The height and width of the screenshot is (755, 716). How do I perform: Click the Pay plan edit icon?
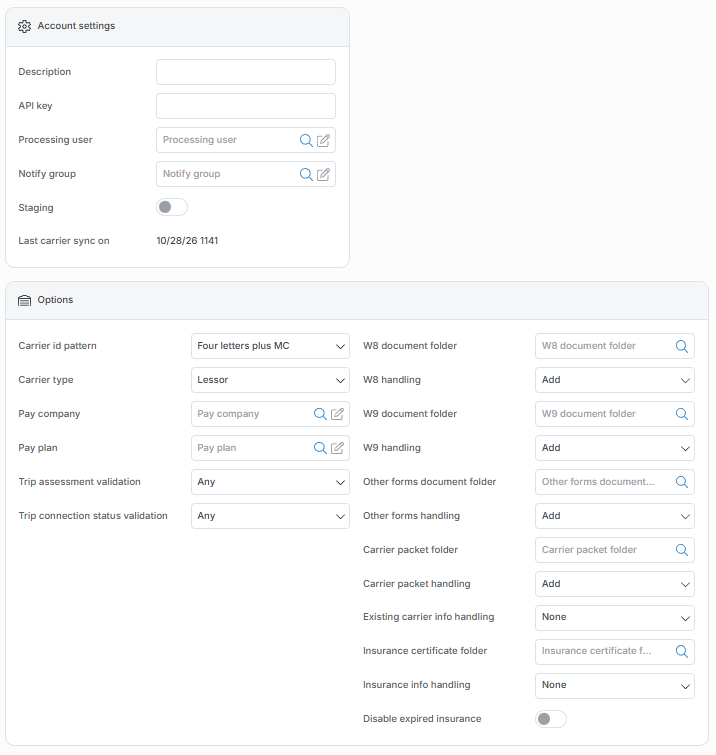[x=338, y=448]
